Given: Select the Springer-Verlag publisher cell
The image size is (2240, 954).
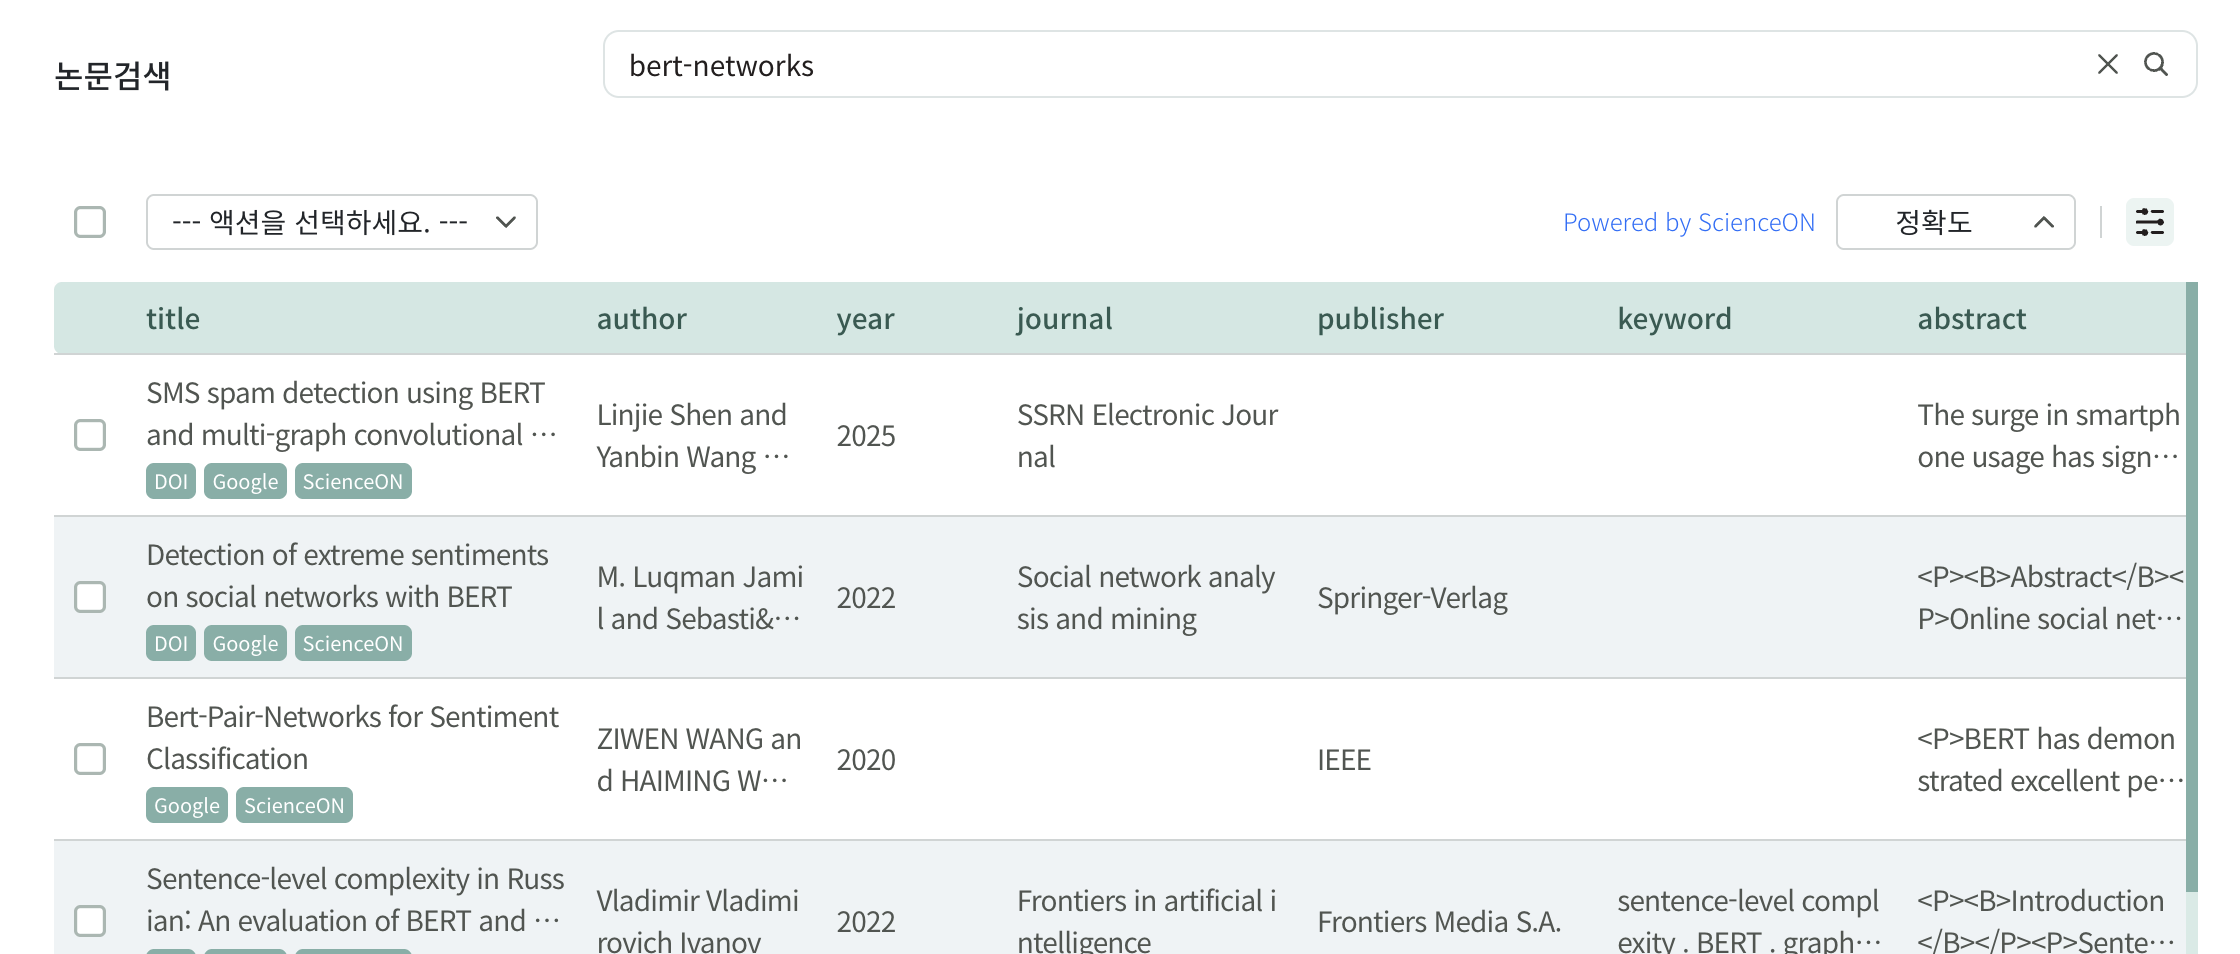Looking at the screenshot, I should [x=1412, y=598].
